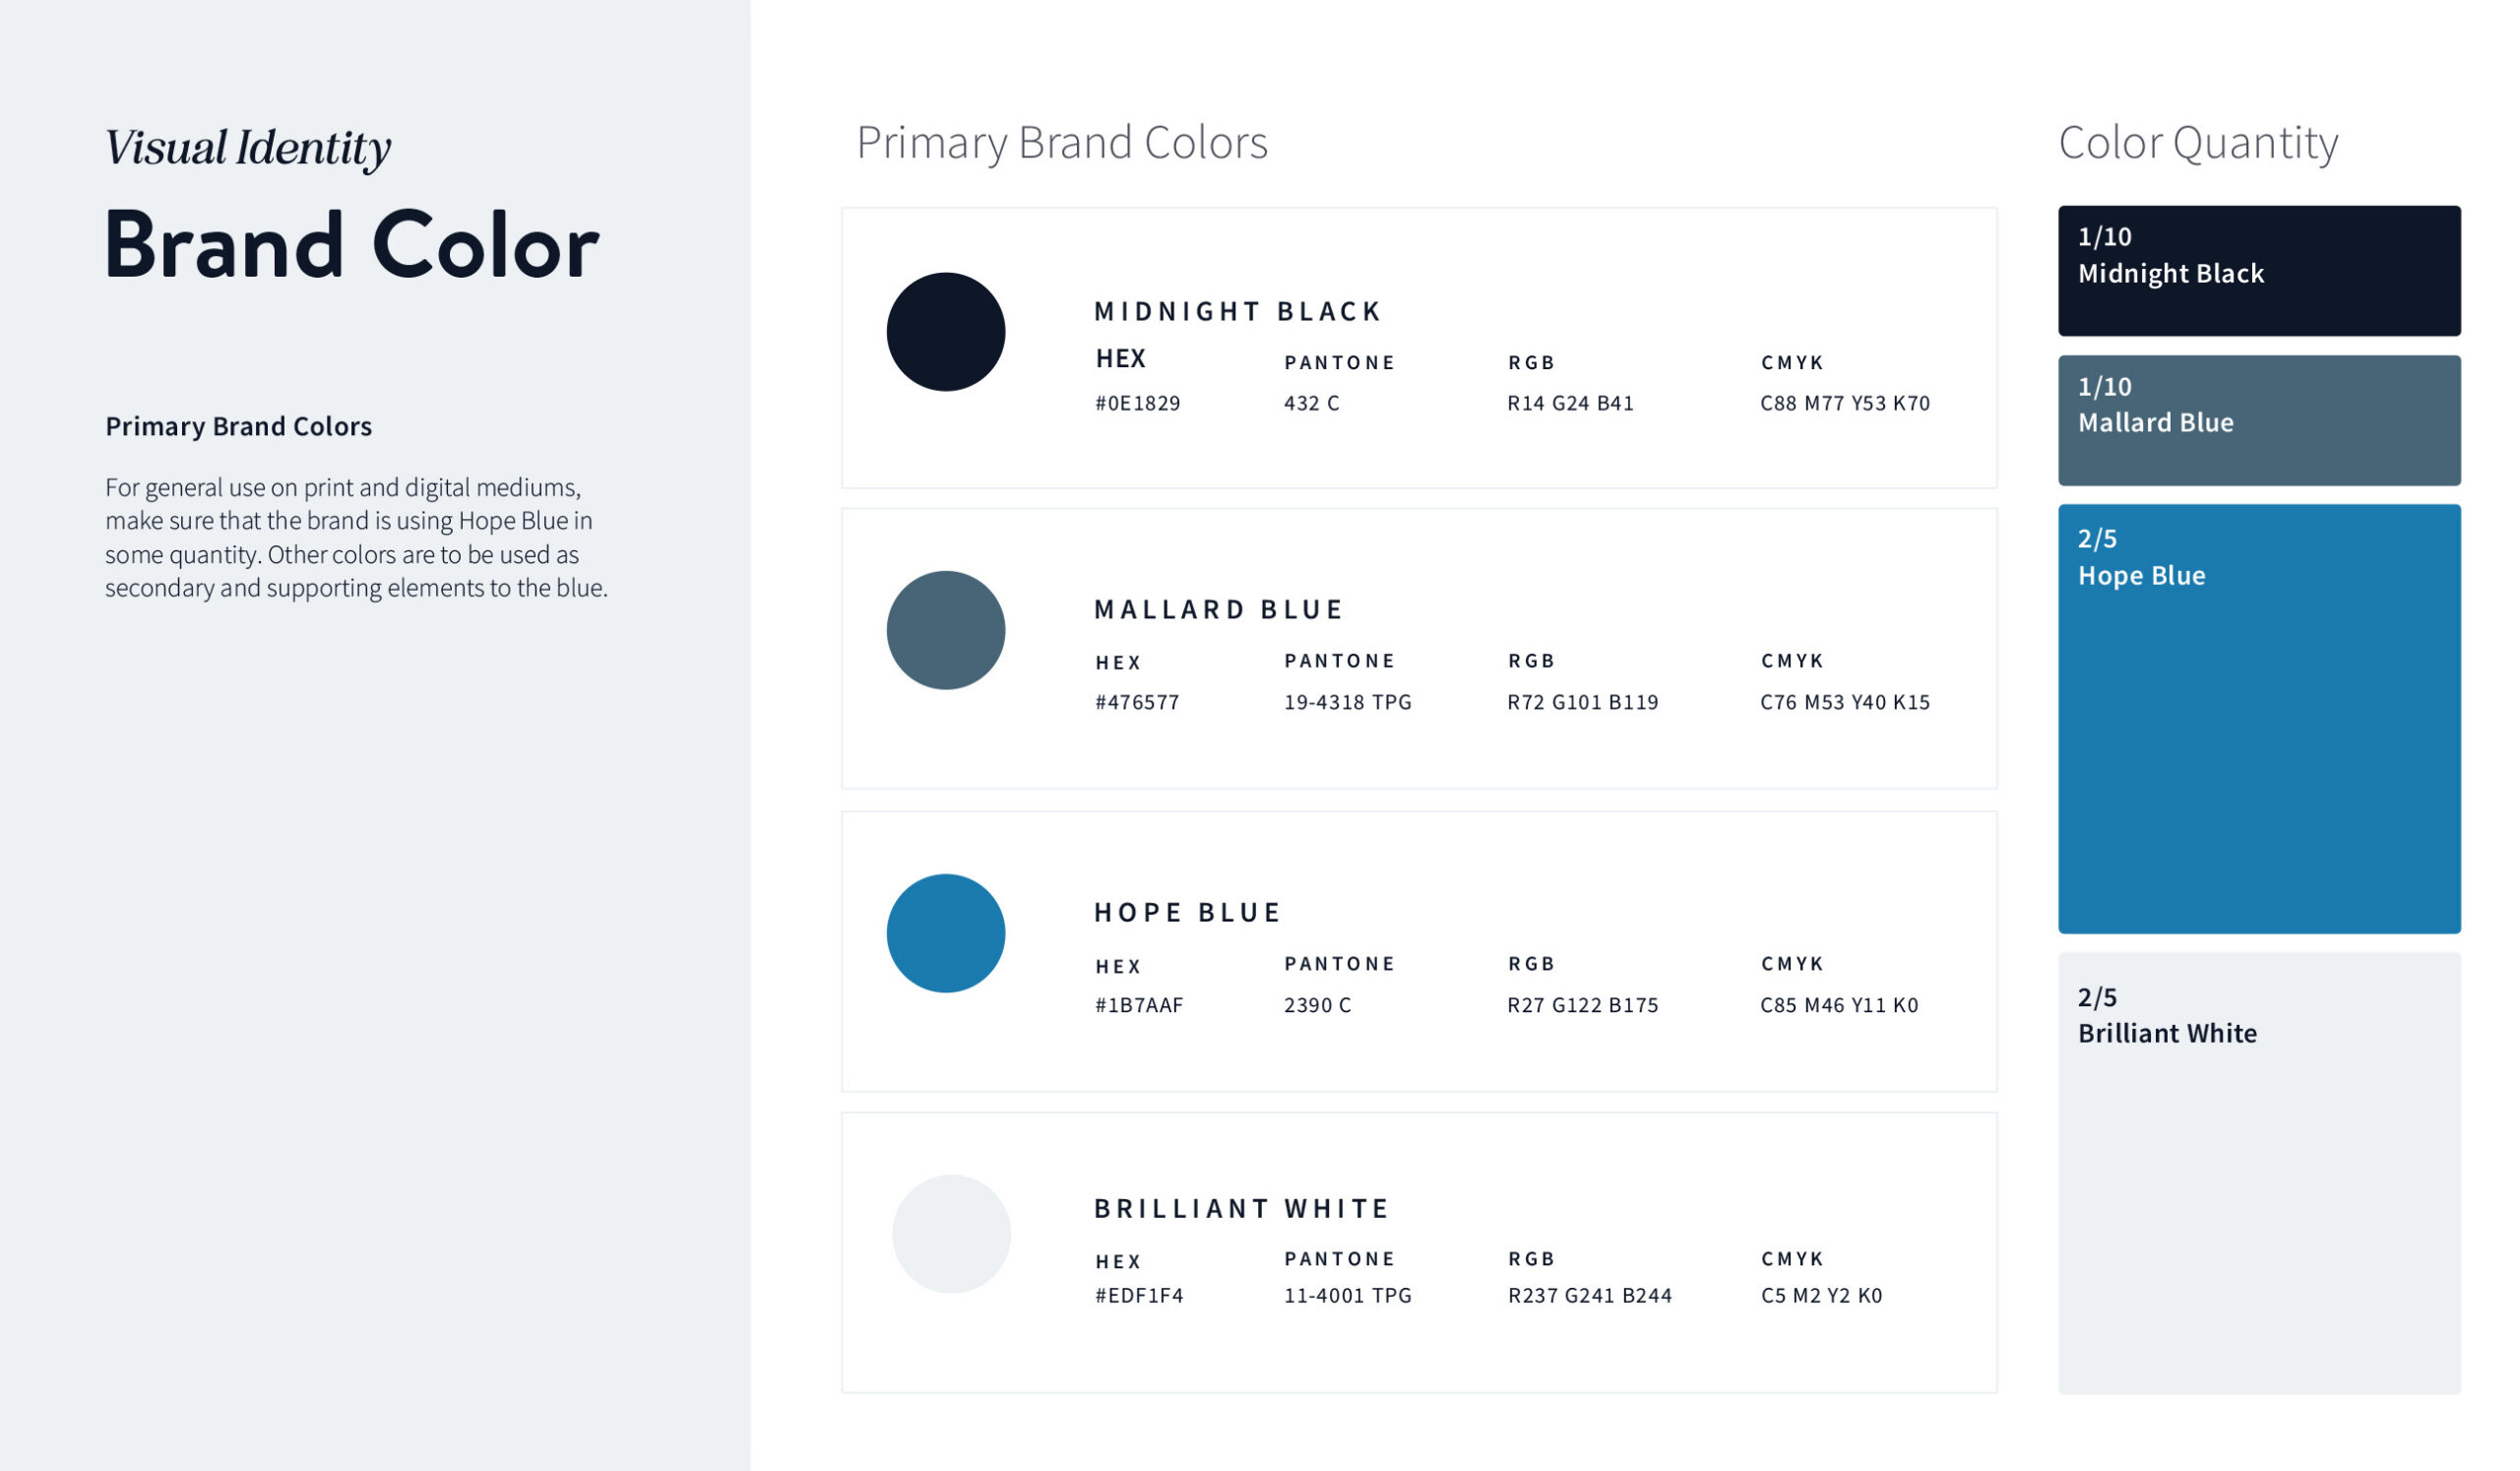Click the Hope Blue circle swatch
This screenshot has width=2520, height=1471.
(945, 933)
